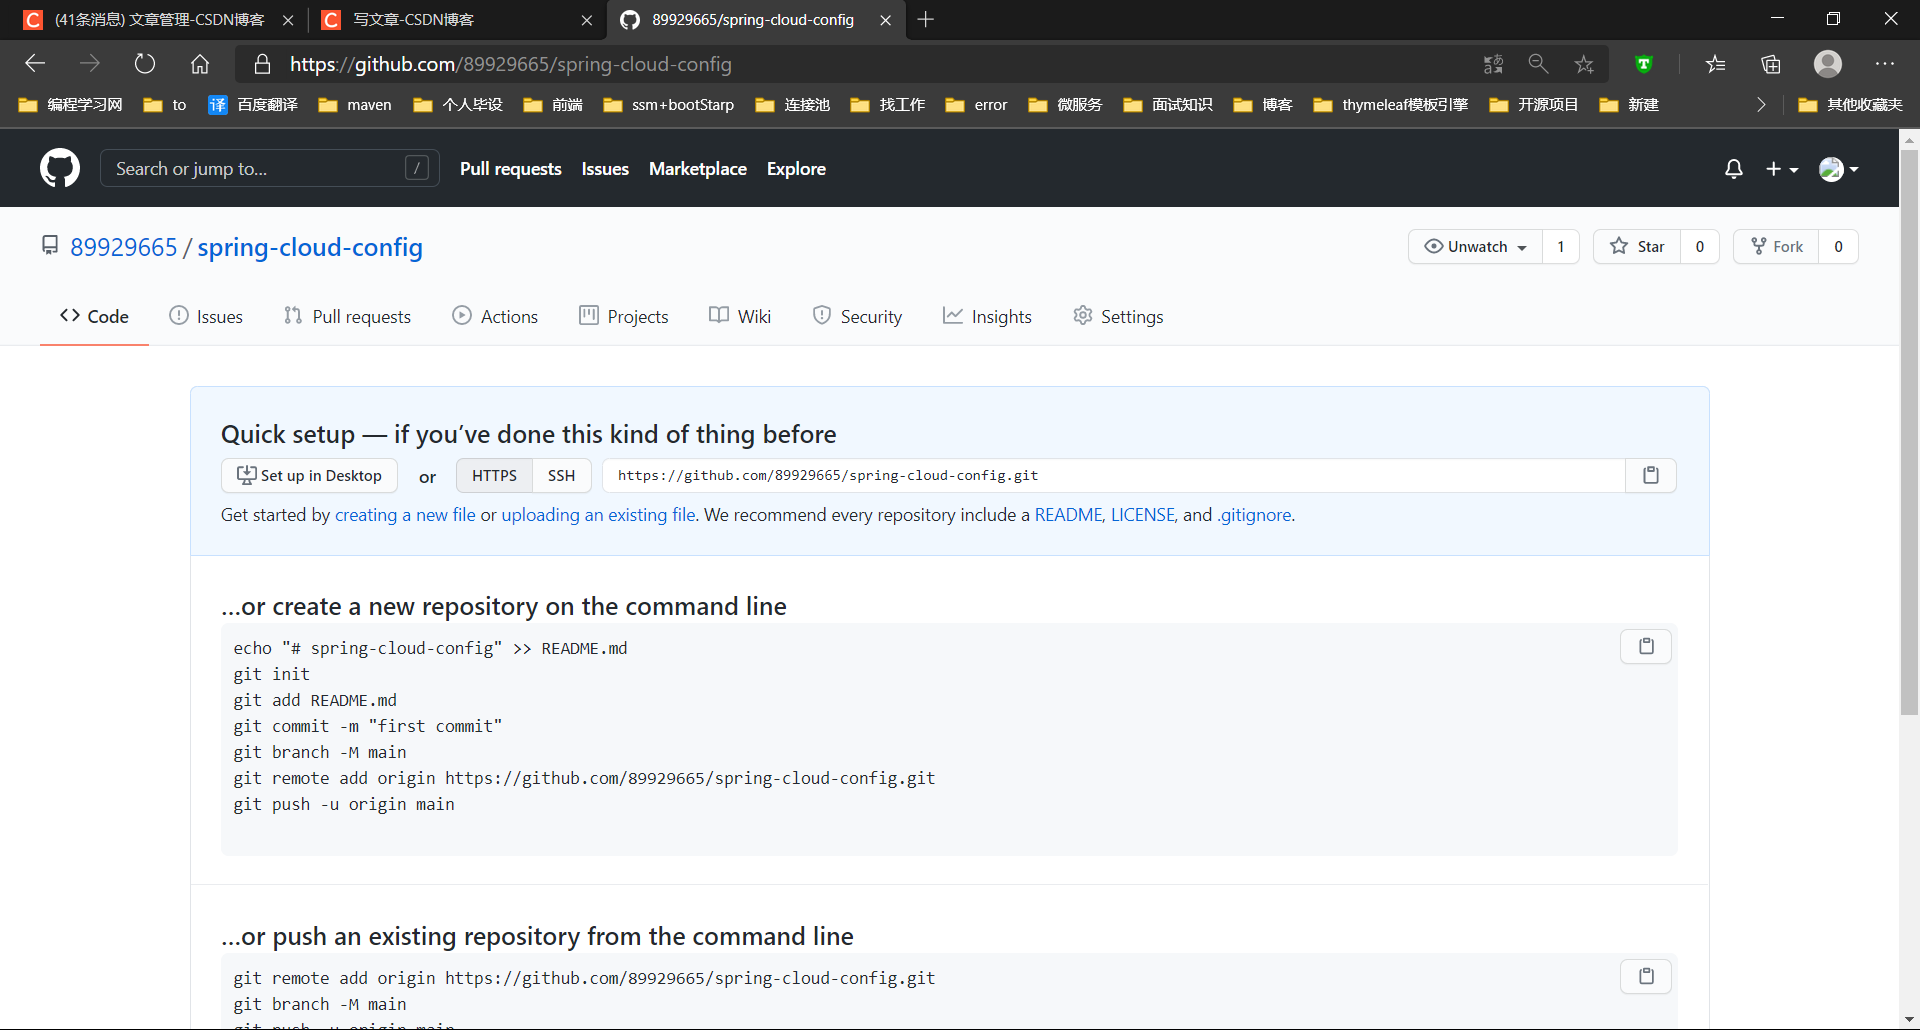1920x1030 pixels.
Task: Open the Wiki tab
Action: click(x=740, y=316)
